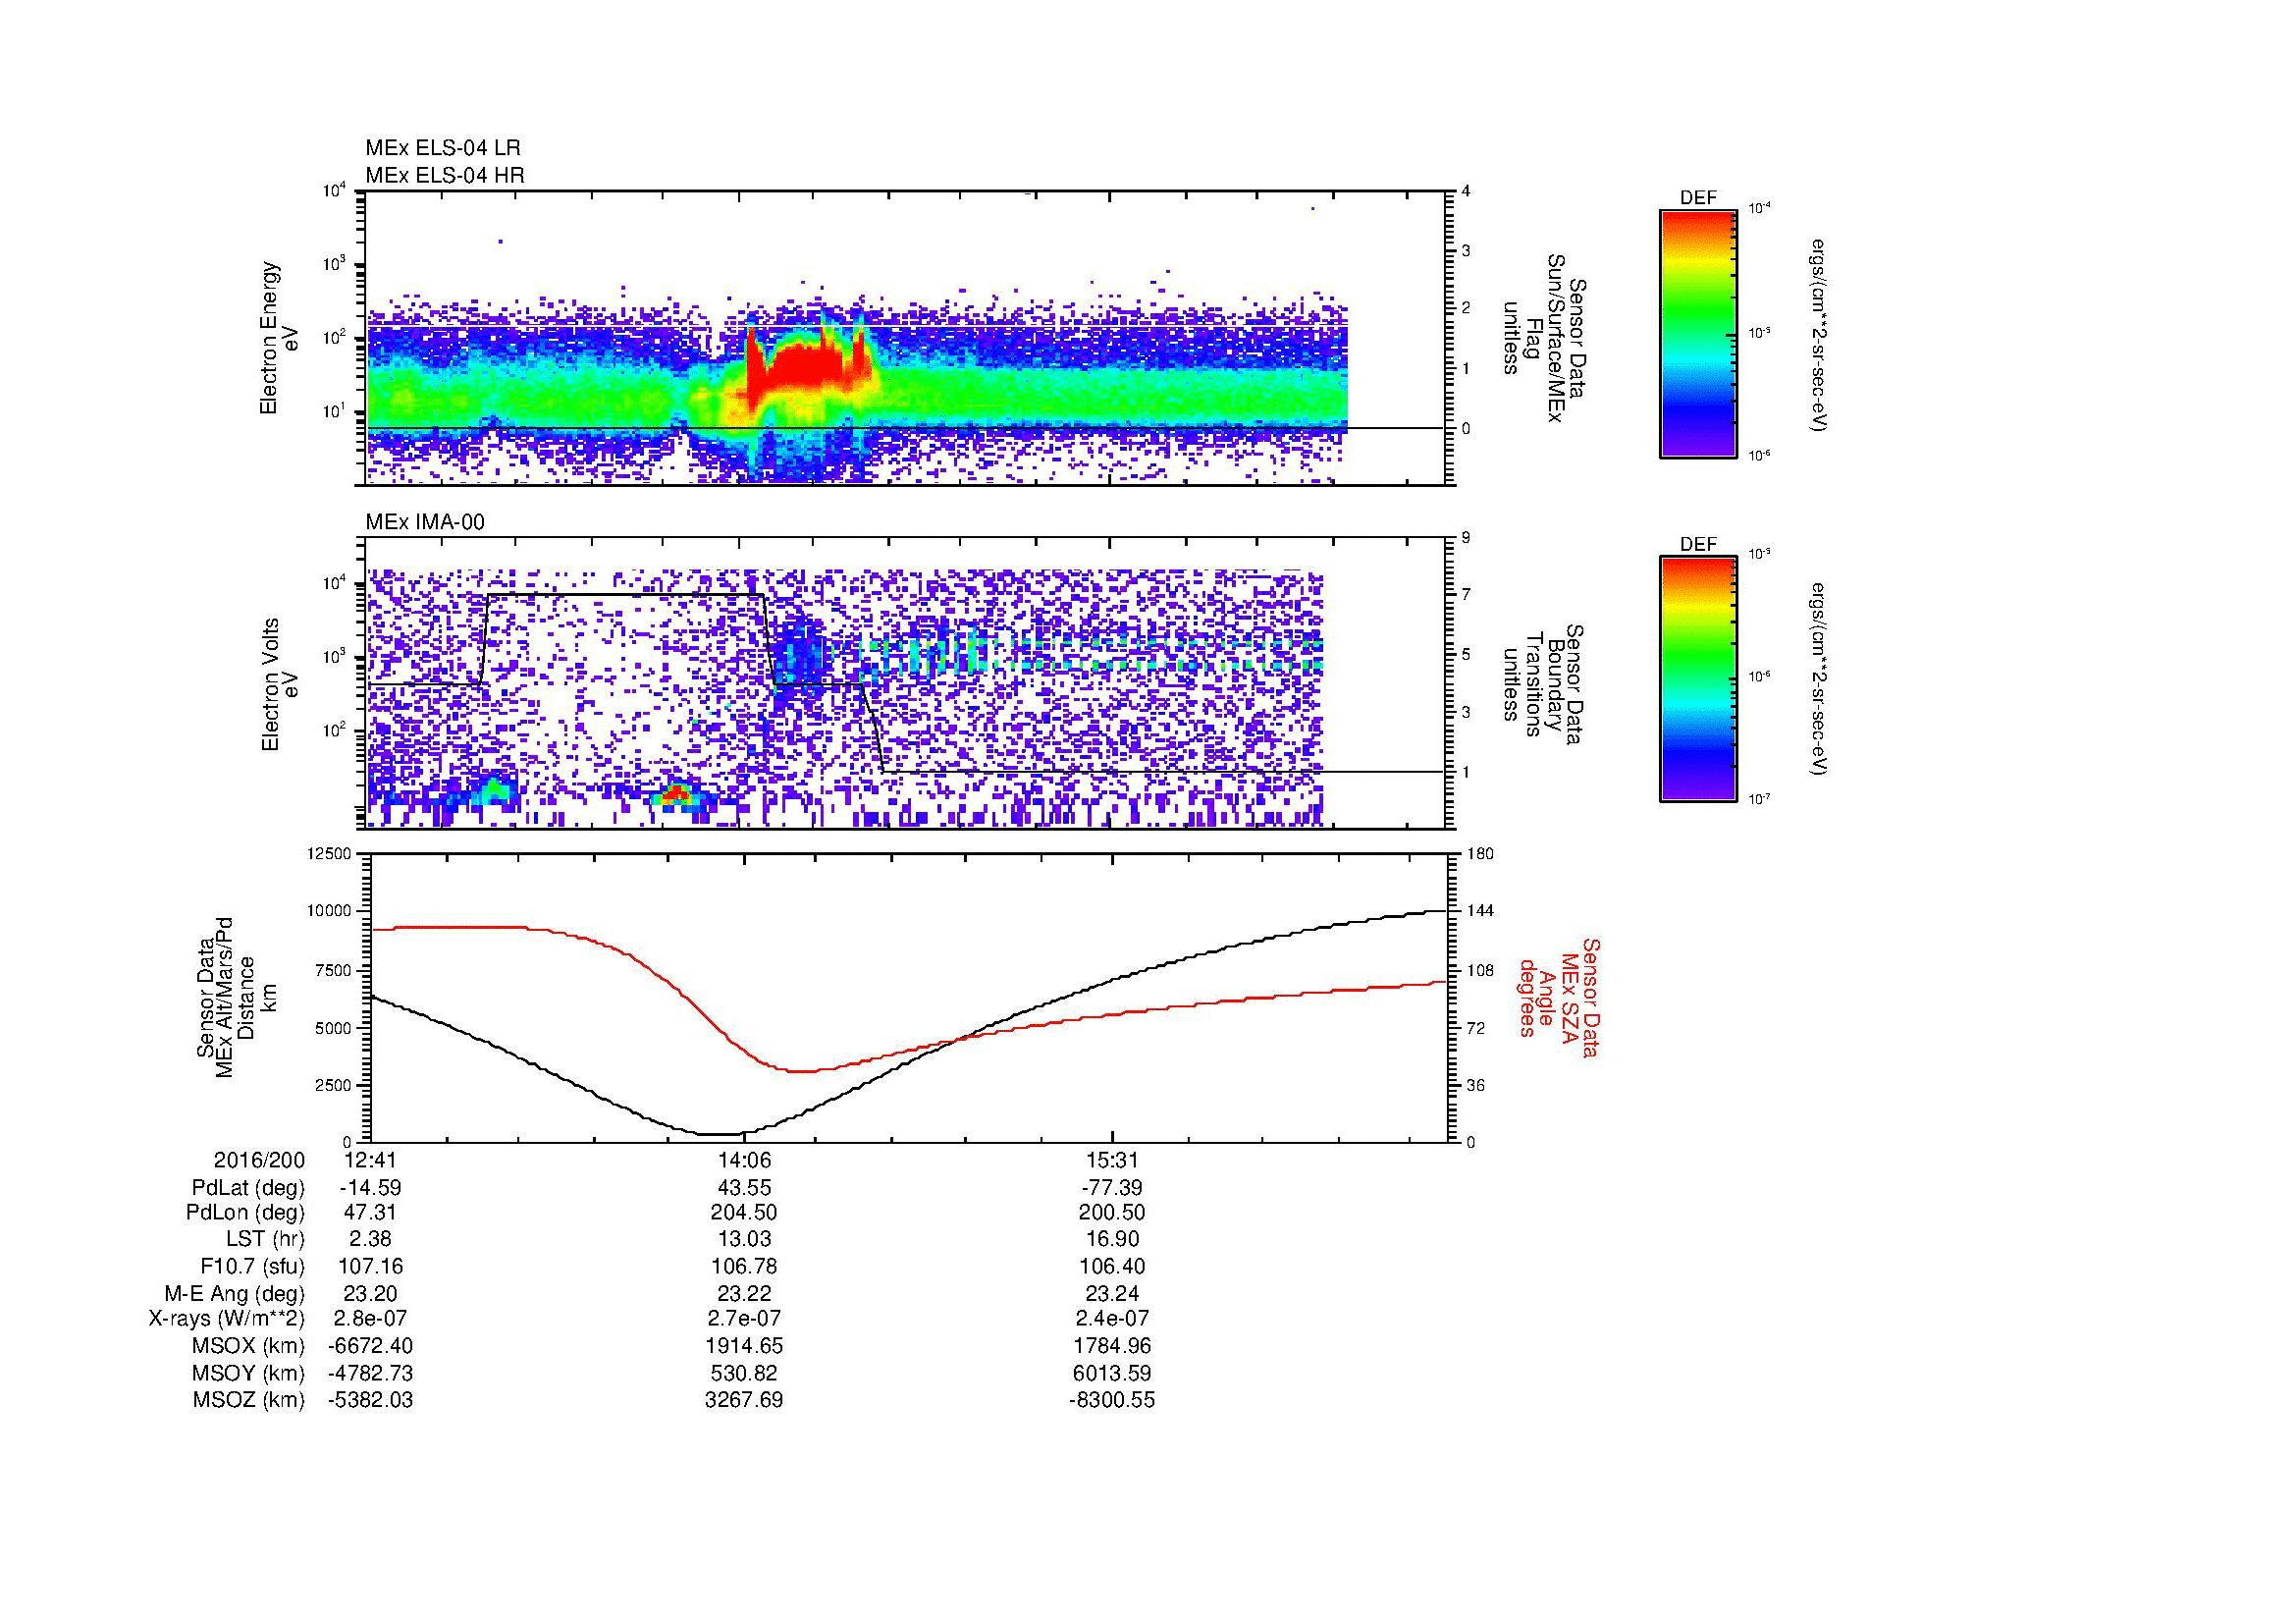Click the PdLon value 200.50
The height and width of the screenshot is (1623, 2296).
tap(1112, 1213)
